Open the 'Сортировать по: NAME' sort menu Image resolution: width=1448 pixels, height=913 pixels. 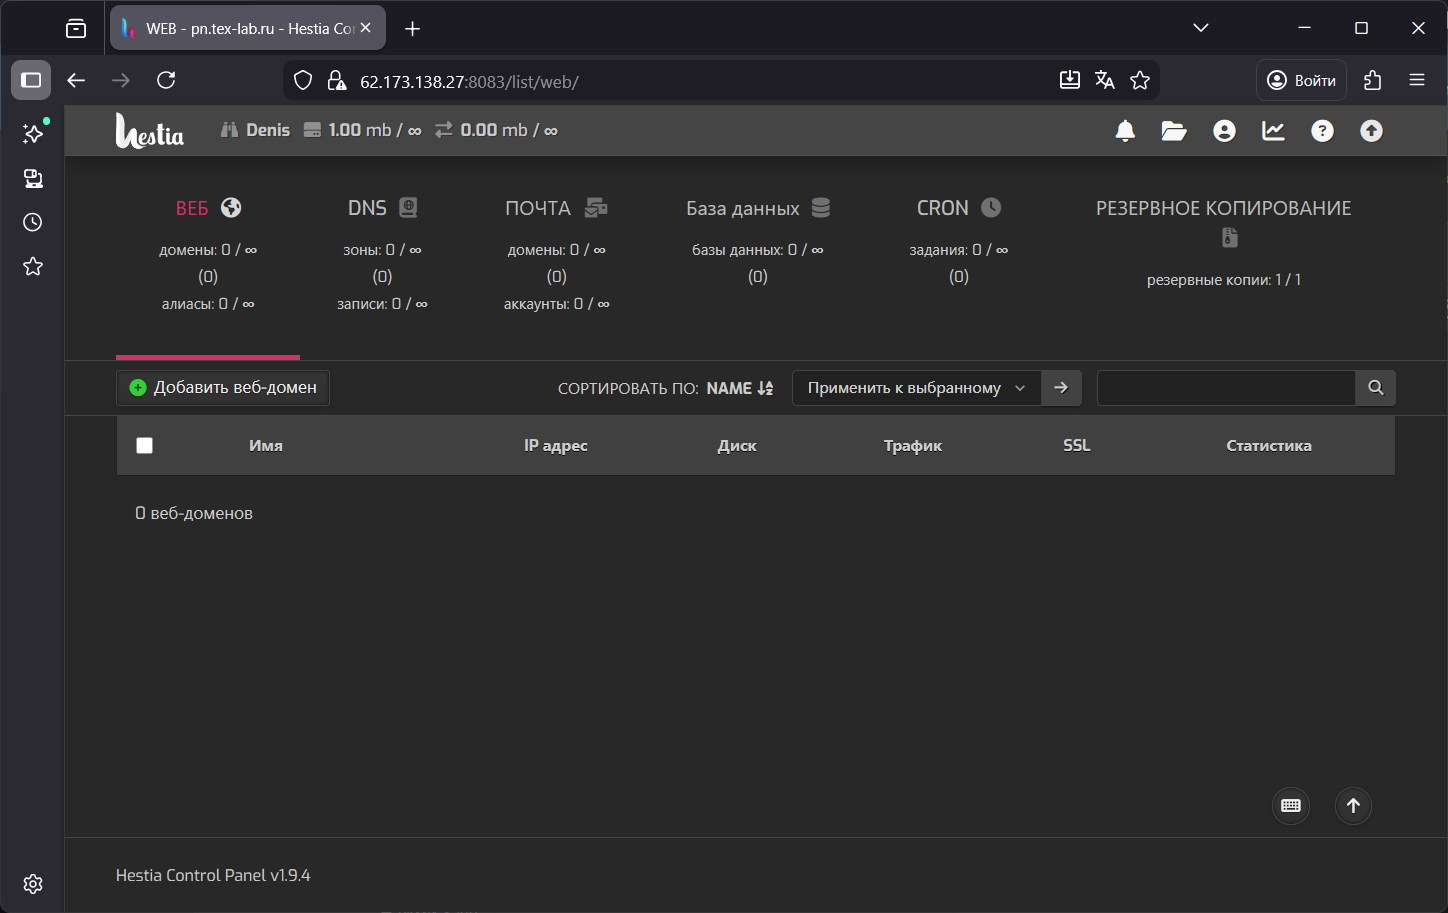click(739, 388)
